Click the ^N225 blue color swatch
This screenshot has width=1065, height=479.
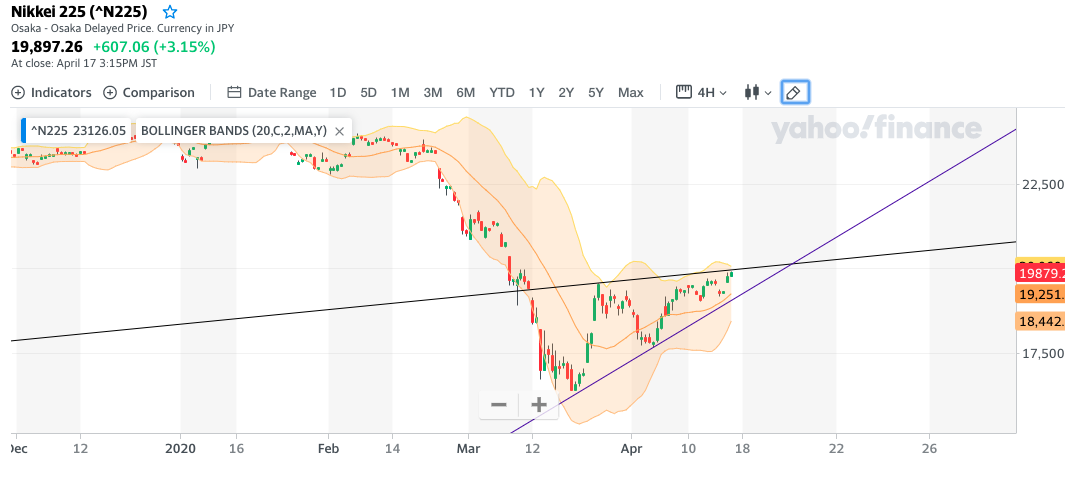pyautogui.click(x=24, y=131)
